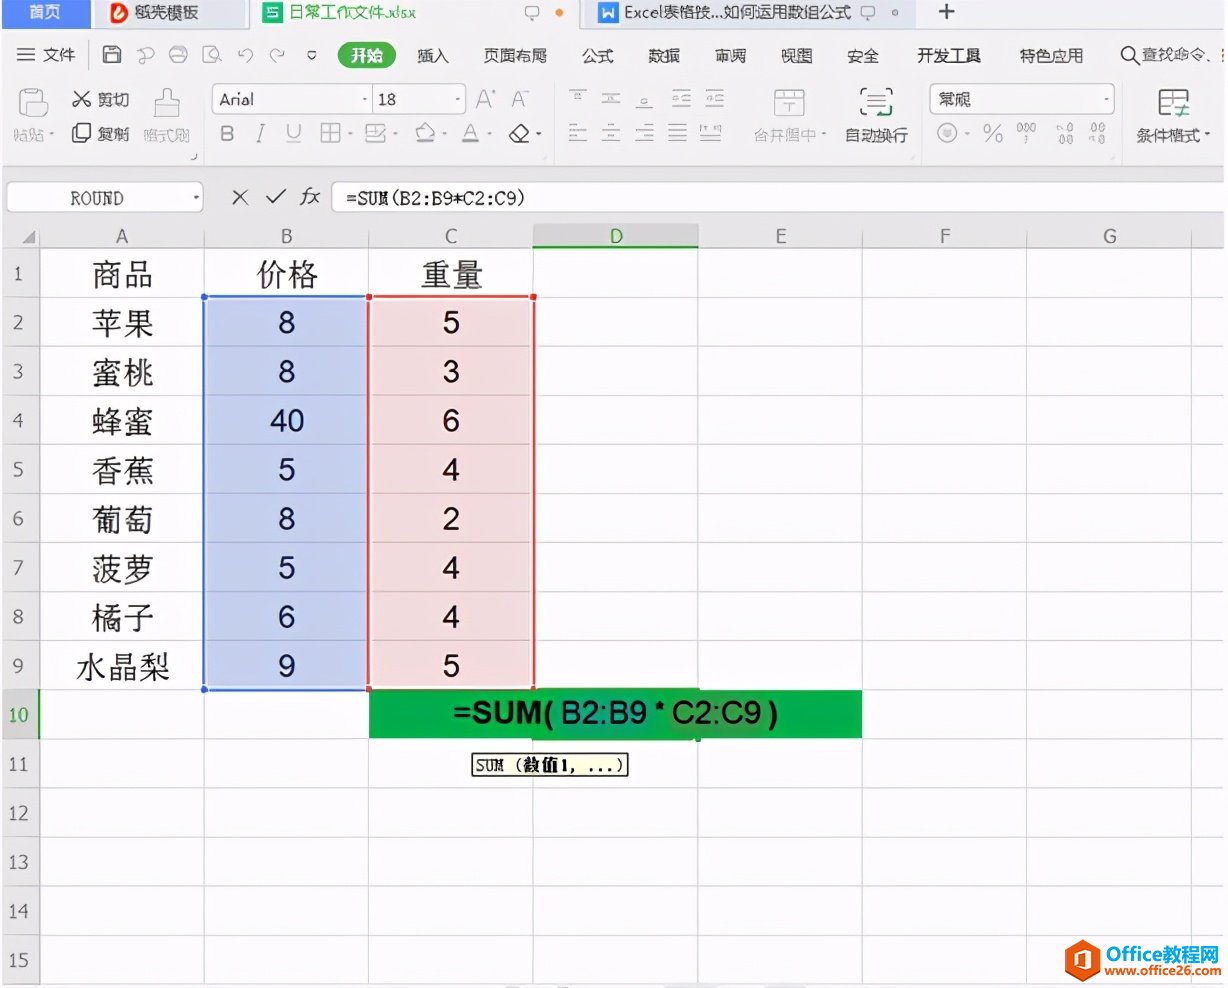Click the 价格 cell with value 40

pyautogui.click(x=286, y=420)
